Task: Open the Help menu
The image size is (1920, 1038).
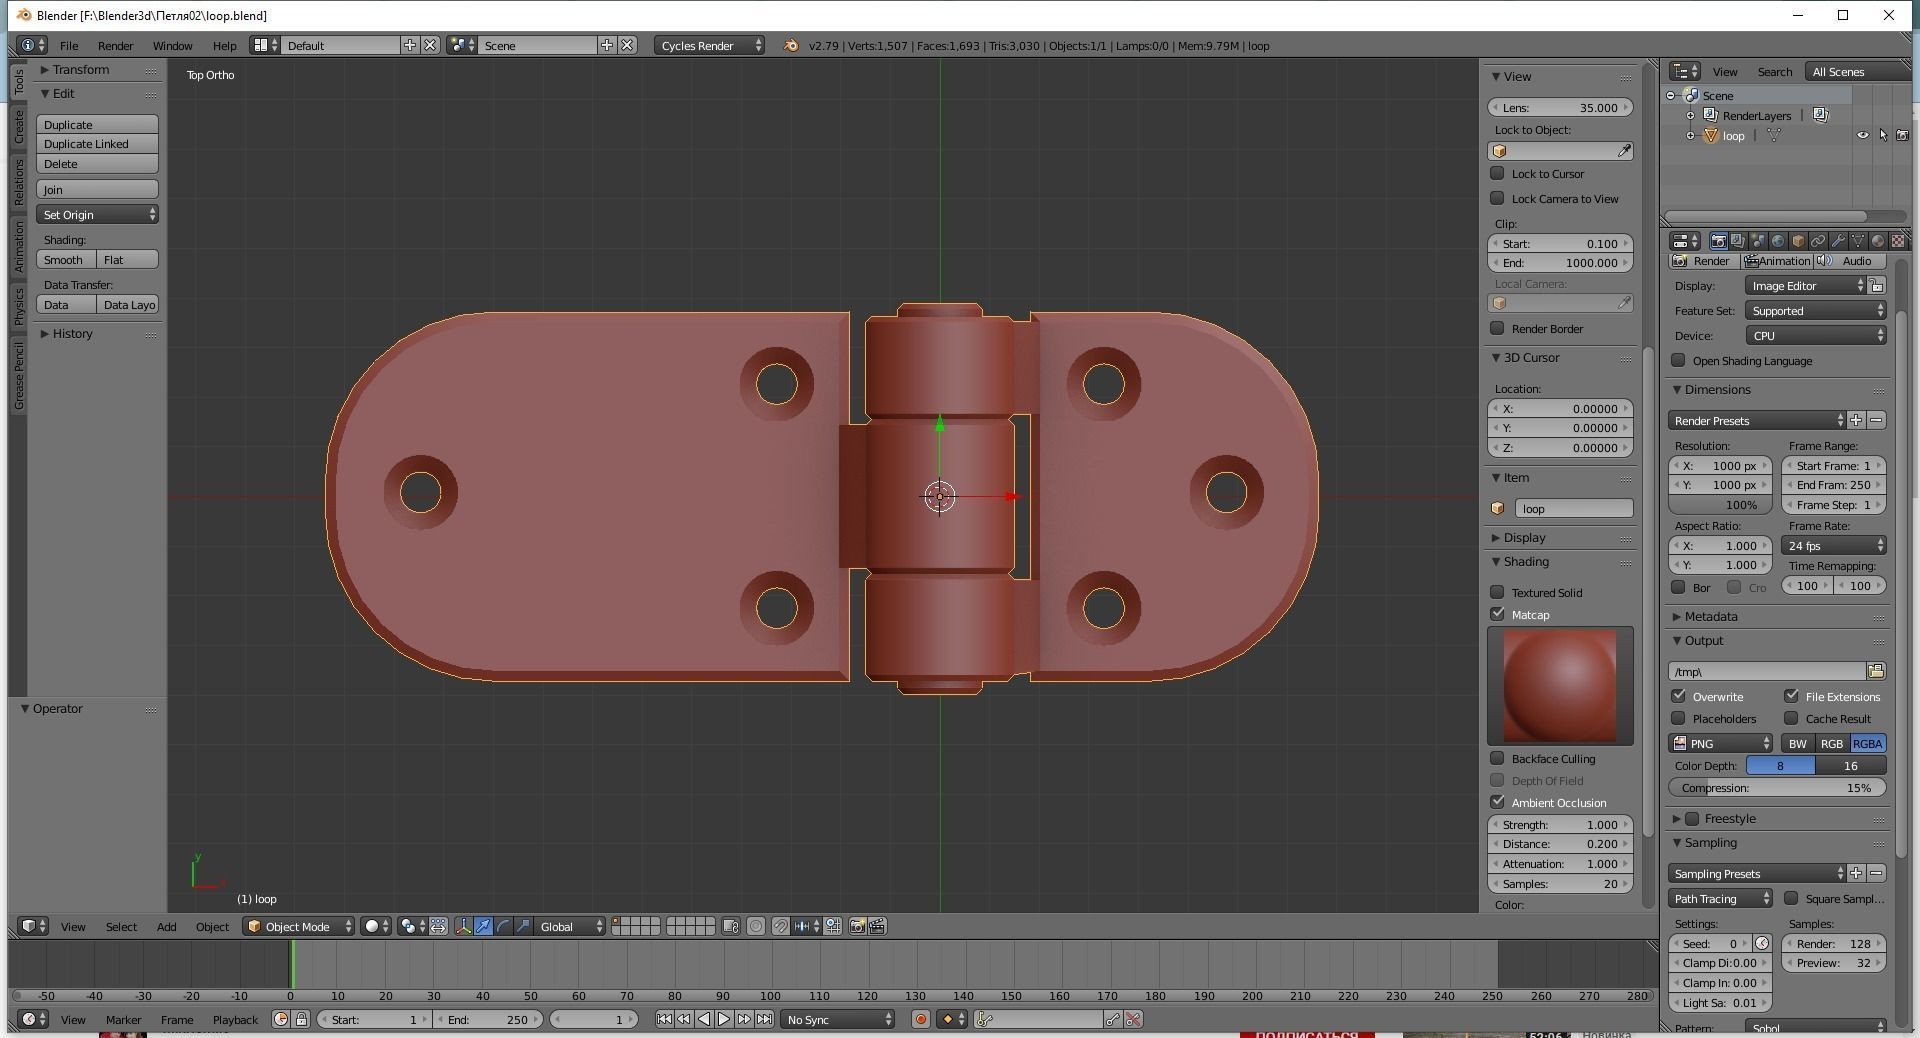Action: 224,45
